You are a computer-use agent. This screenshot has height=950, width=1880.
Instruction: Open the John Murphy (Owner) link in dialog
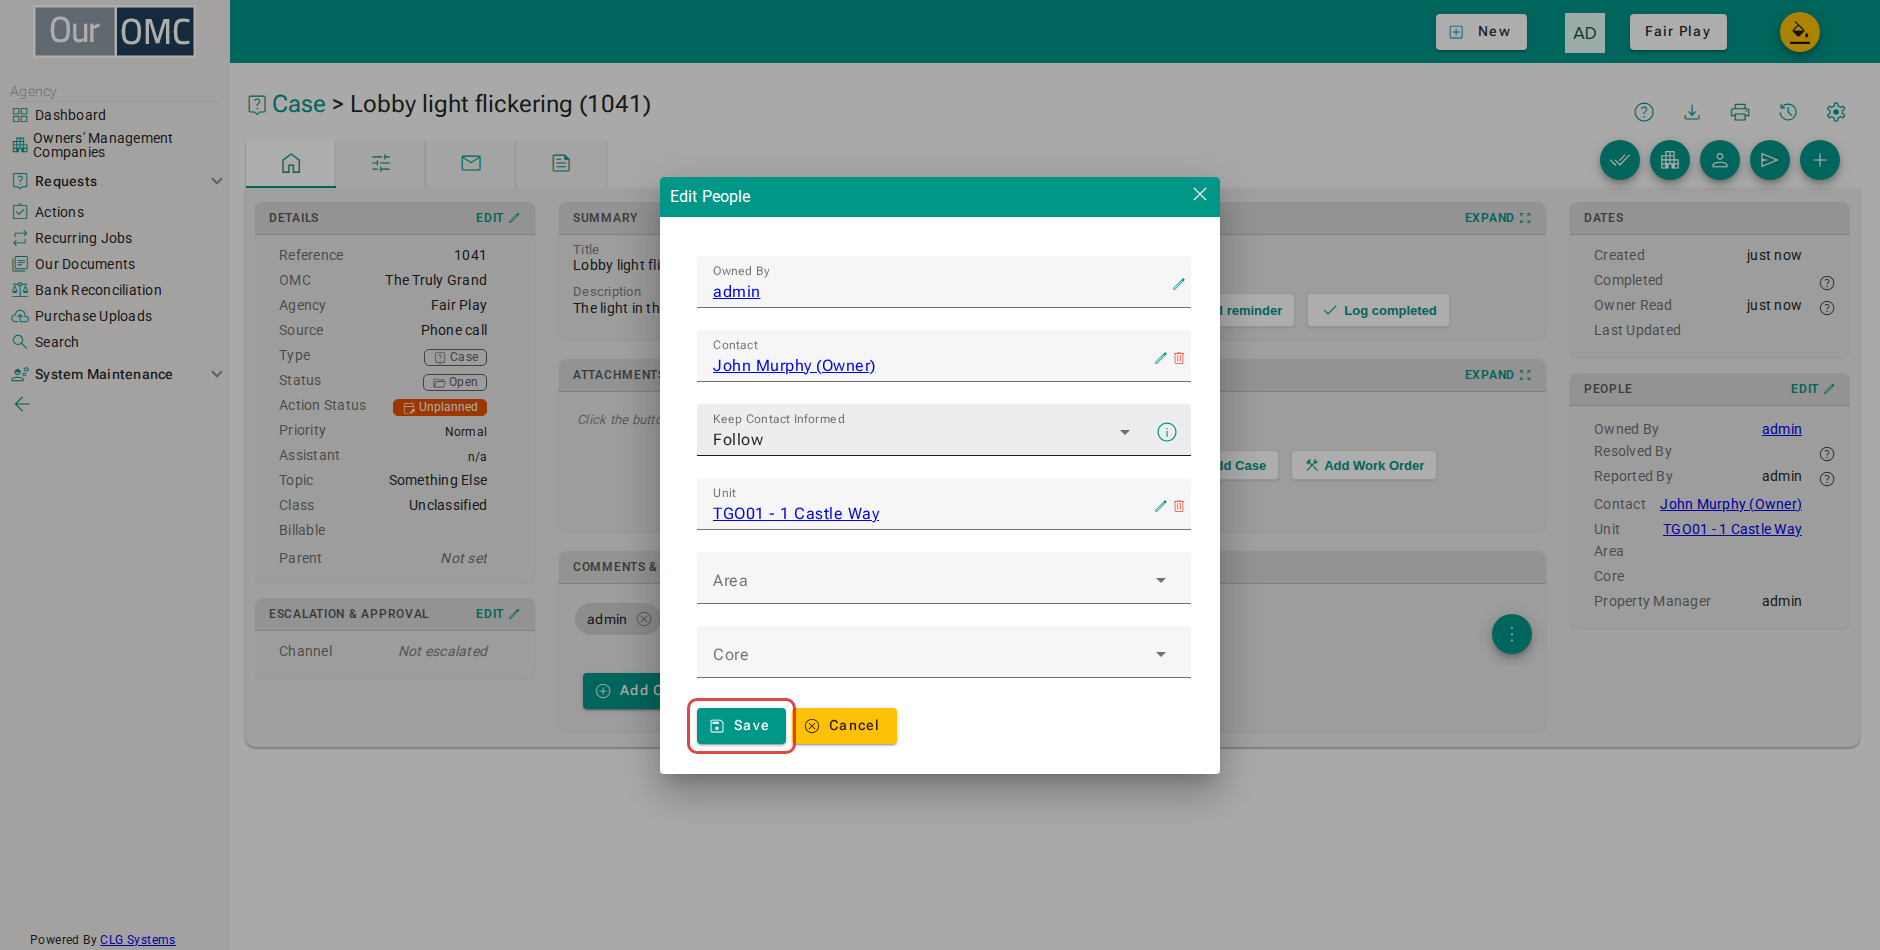794,366
